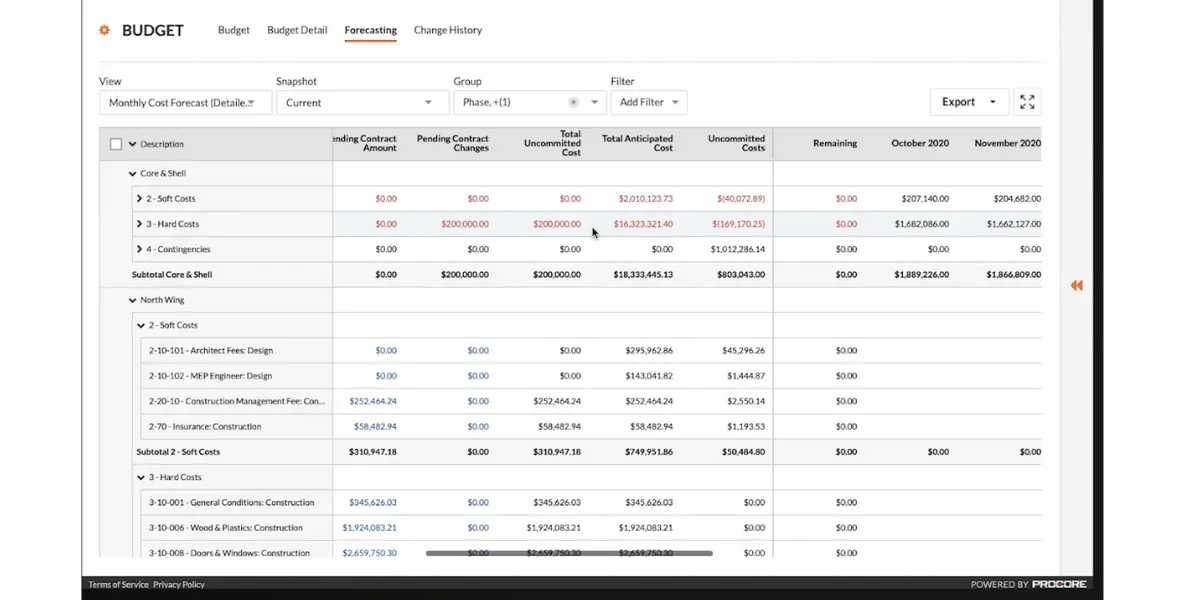Expand 2 - Soft Costs under Core & Shell

(139, 199)
